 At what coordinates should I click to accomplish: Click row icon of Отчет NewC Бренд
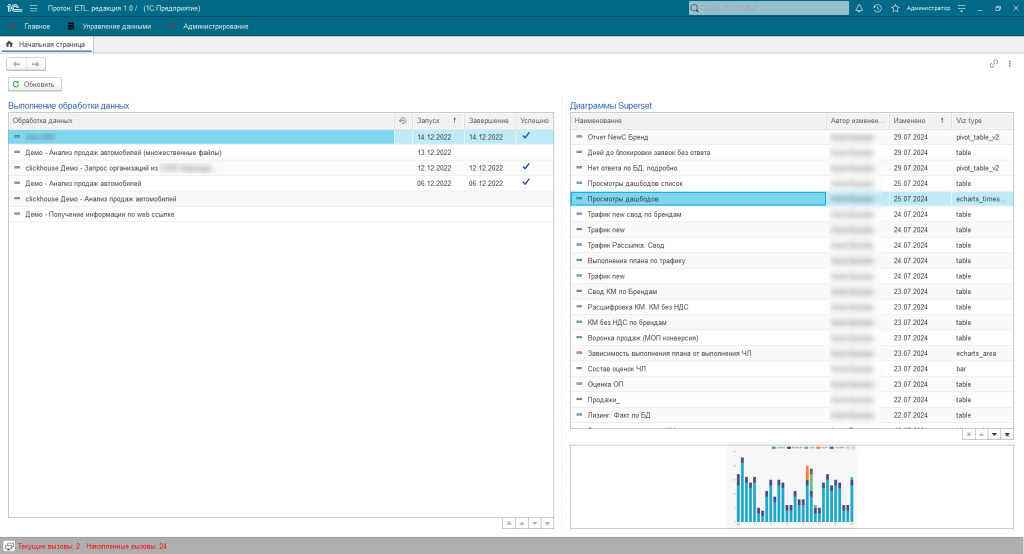pyautogui.click(x=579, y=137)
